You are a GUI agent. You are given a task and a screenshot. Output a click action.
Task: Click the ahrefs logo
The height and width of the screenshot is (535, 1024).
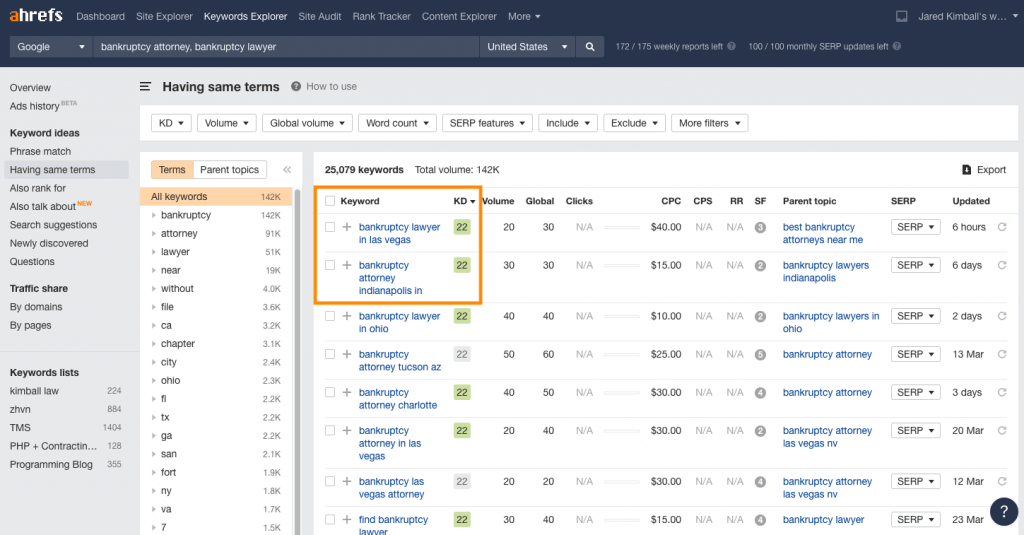[36, 15]
